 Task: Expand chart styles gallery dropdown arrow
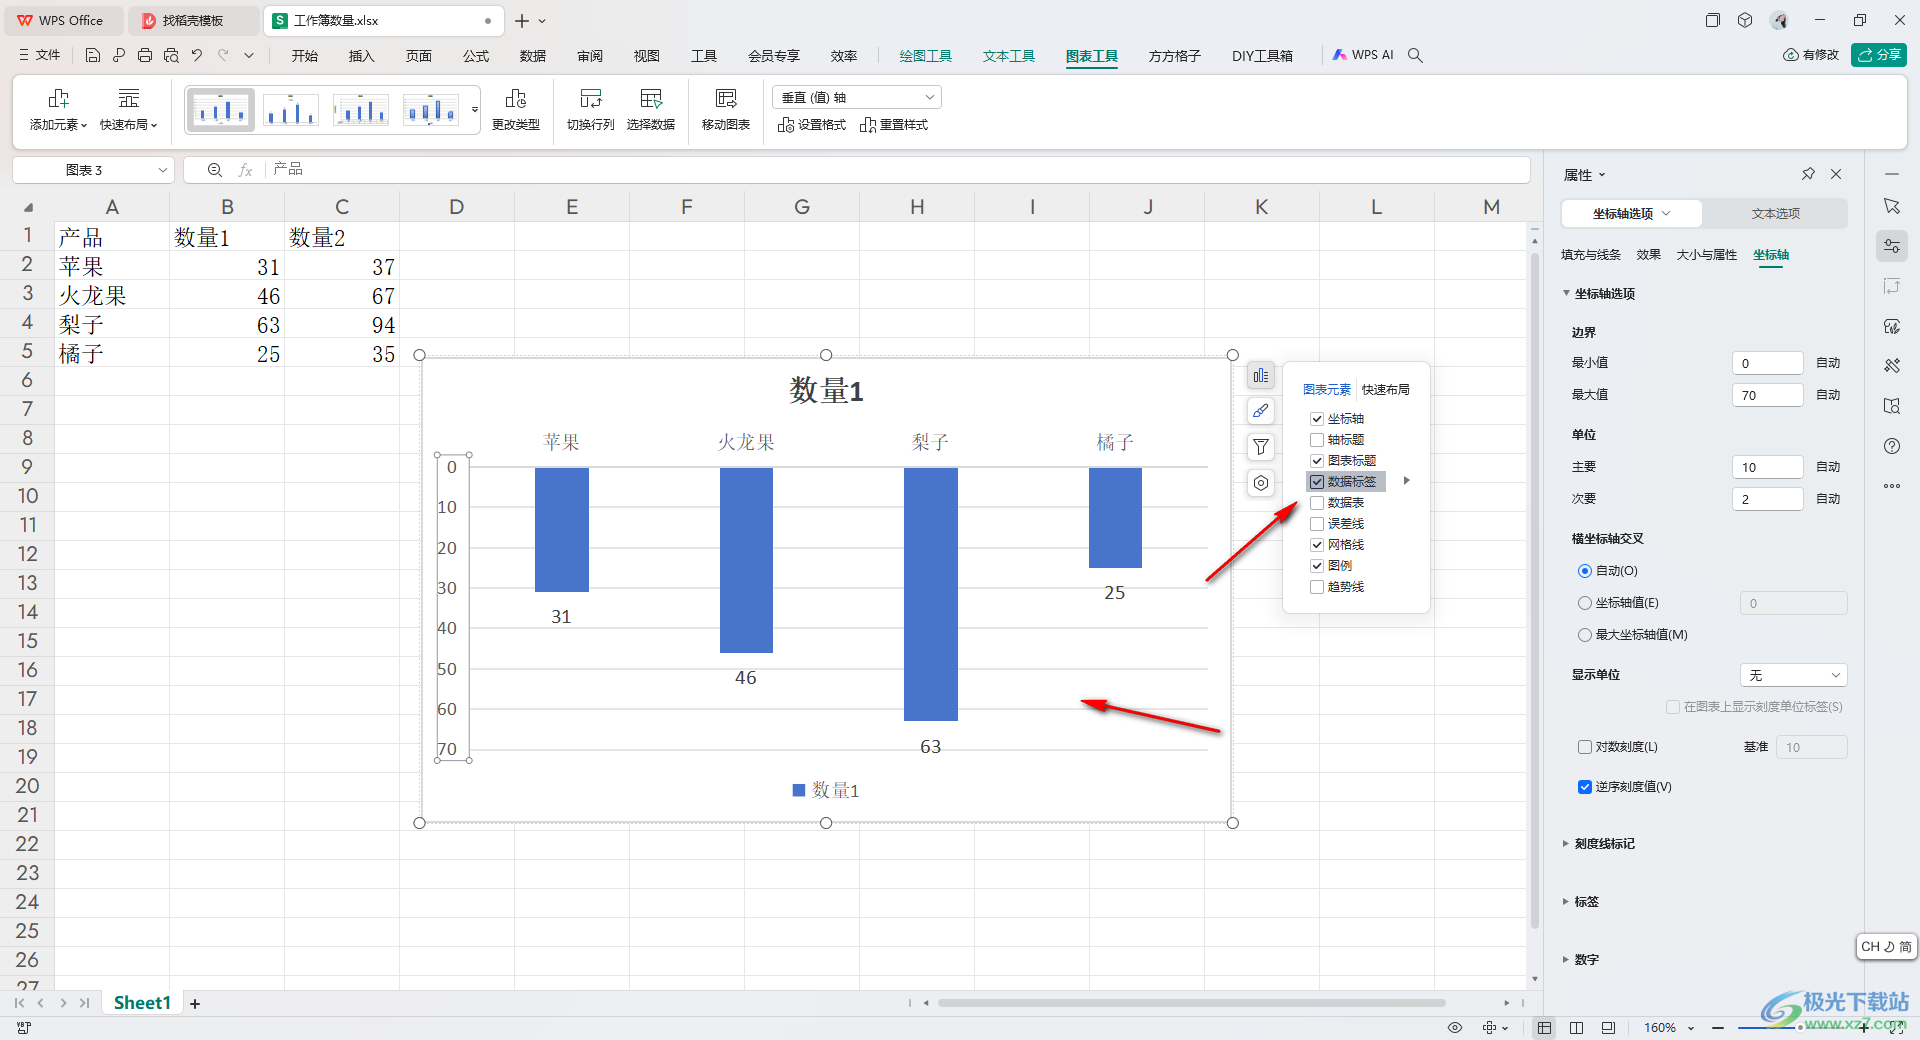[x=475, y=109]
